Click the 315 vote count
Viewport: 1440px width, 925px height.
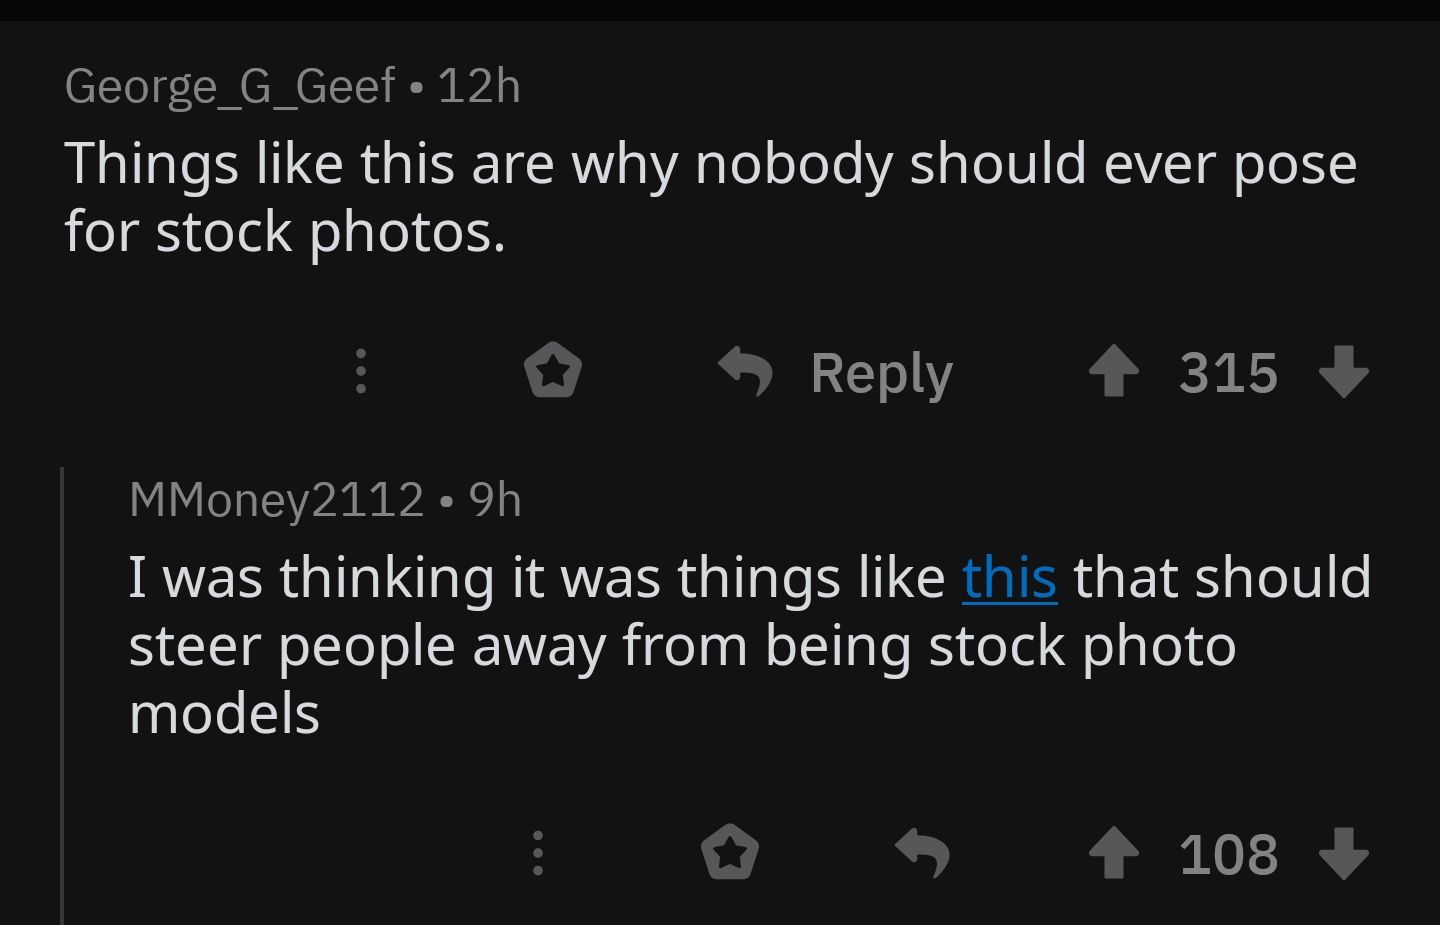coord(1229,372)
